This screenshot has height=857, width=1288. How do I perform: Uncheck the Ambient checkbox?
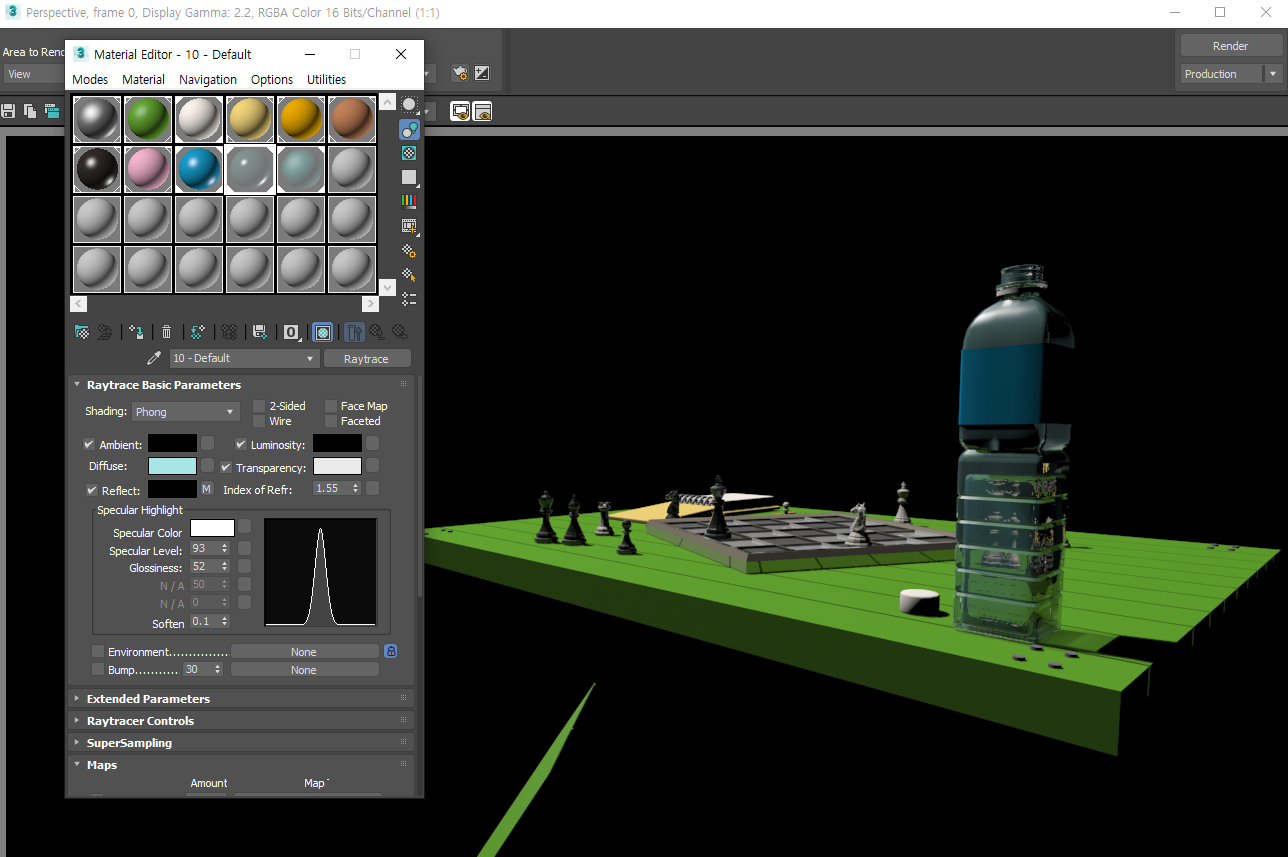point(90,444)
